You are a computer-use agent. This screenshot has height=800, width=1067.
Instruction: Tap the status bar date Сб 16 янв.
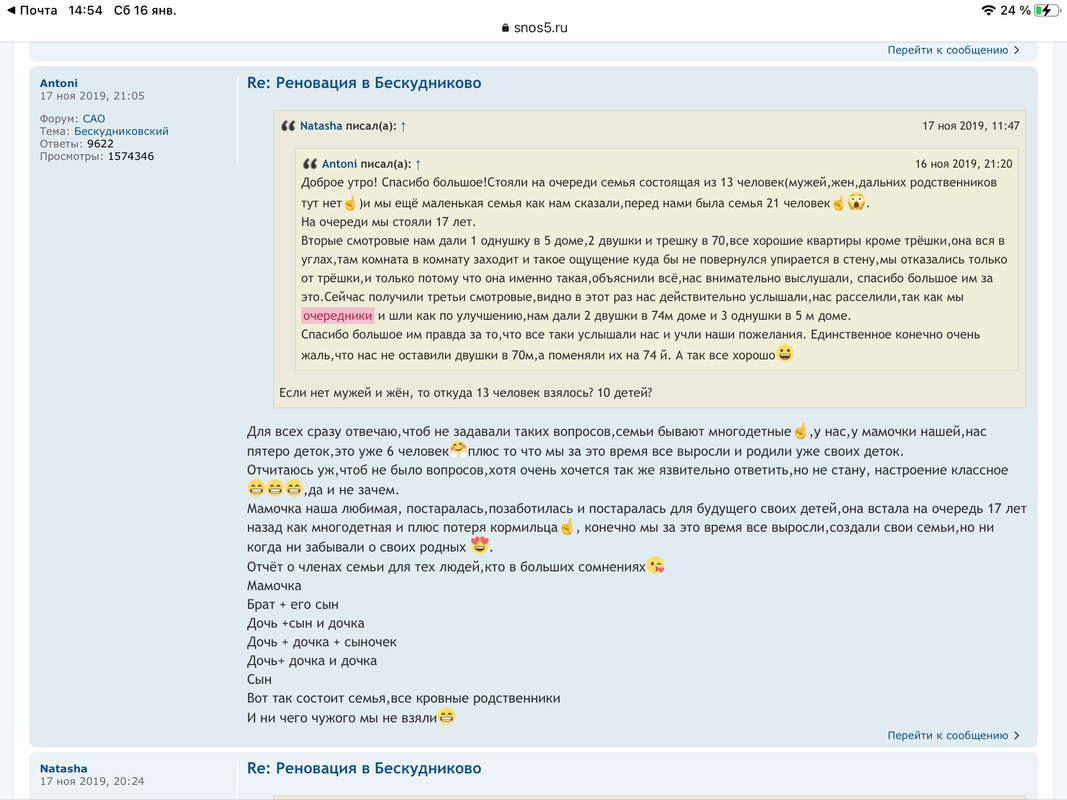pyautogui.click(x=145, y=10)
